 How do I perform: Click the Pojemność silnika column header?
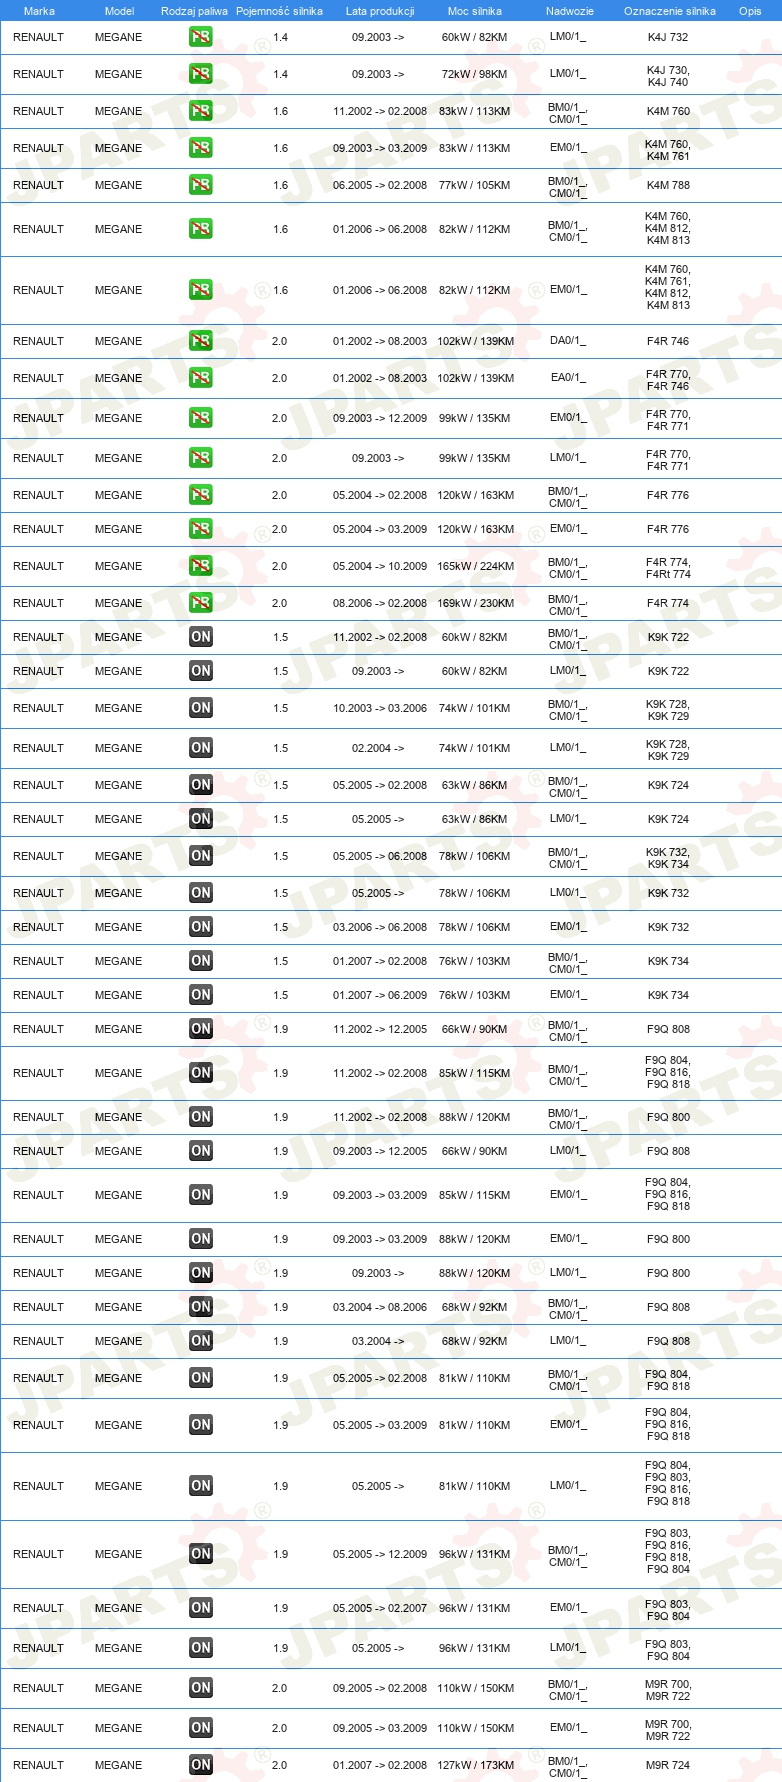pos(279,11)
